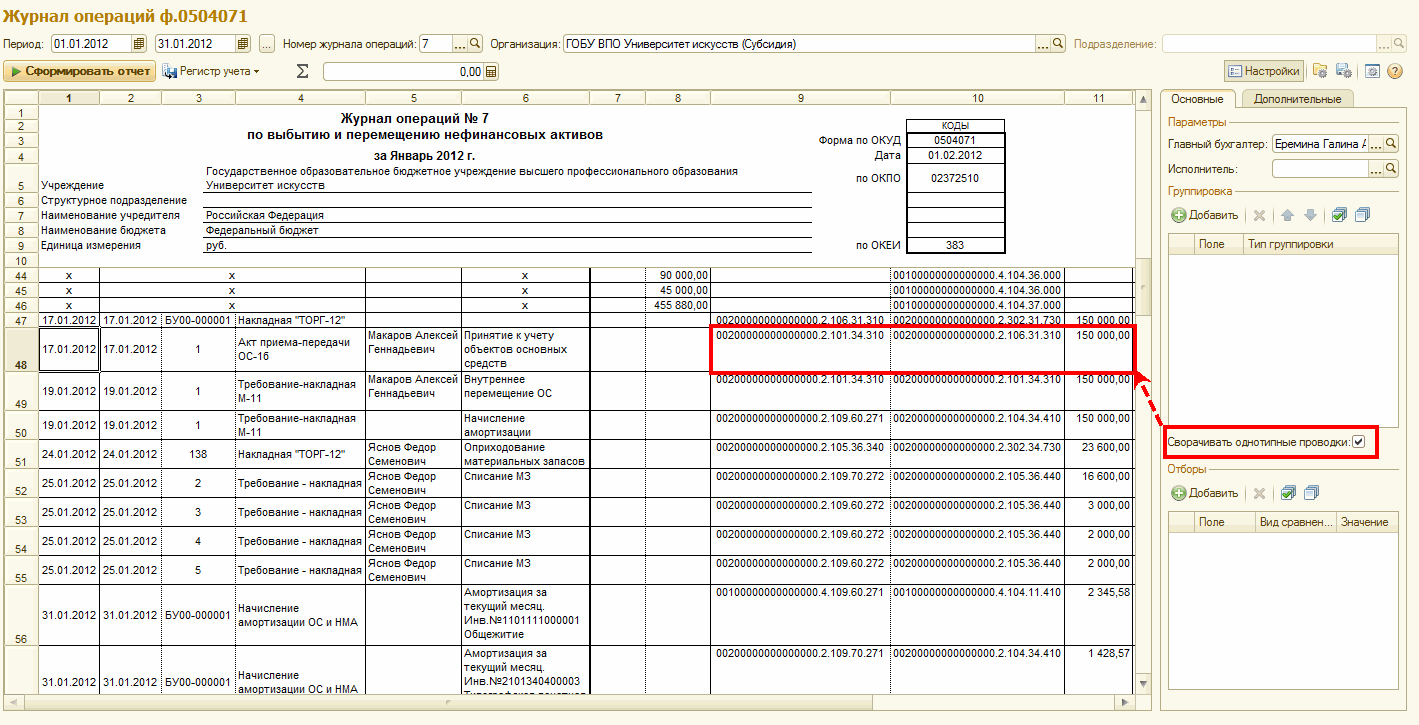This screenshot has width=1419, height=725.
Task: Open Исполнитель selection ellipsis
Action: point(1375,170)
